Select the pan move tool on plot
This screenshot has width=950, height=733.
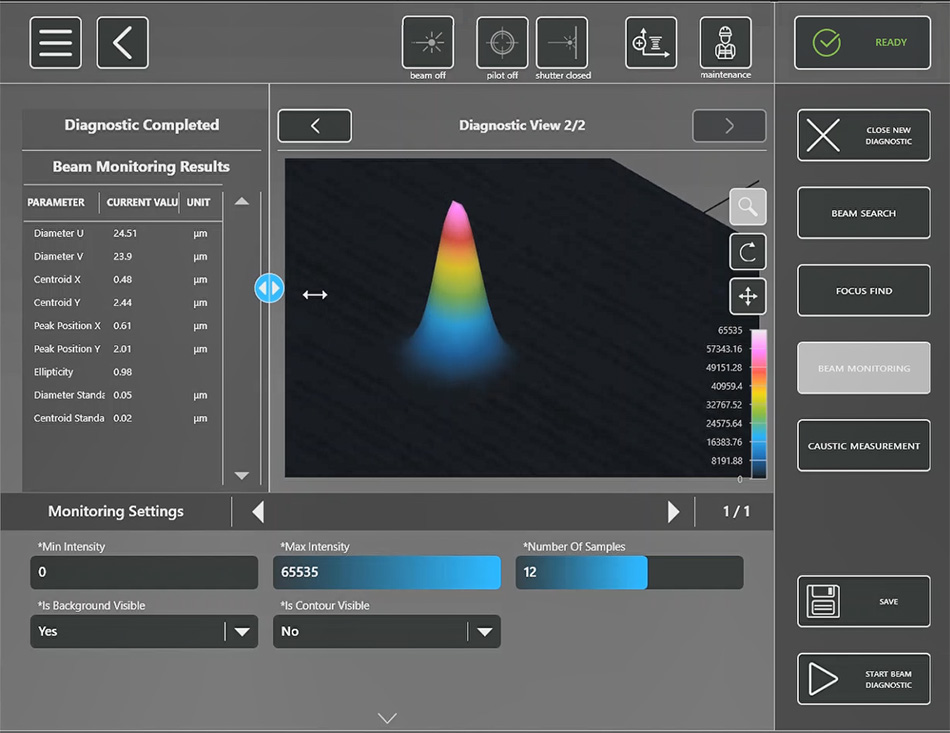(747, 296)
